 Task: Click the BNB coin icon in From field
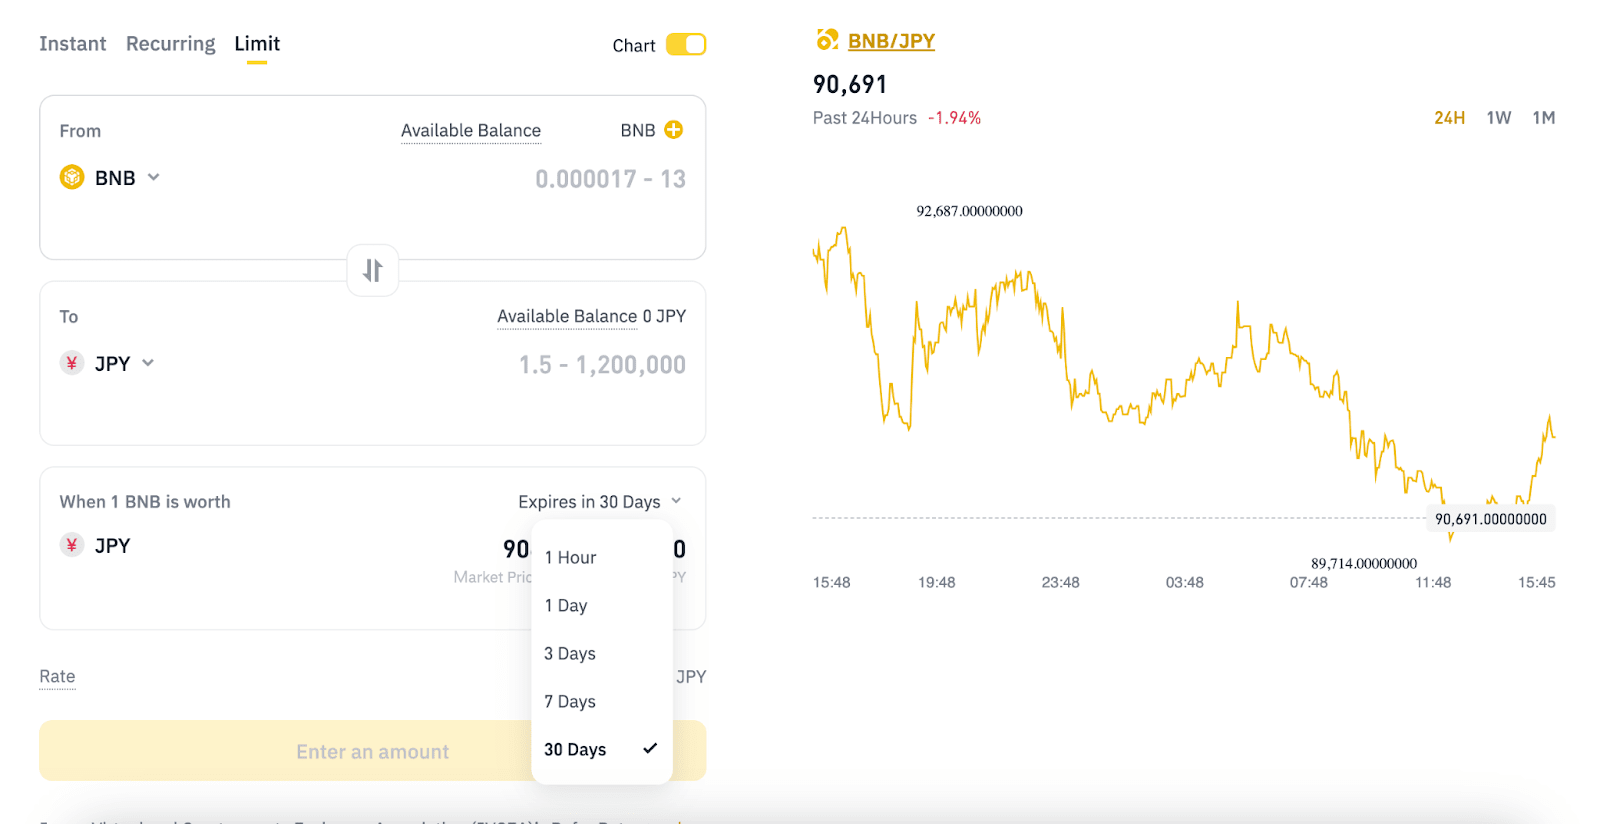[x=72, y=178]
